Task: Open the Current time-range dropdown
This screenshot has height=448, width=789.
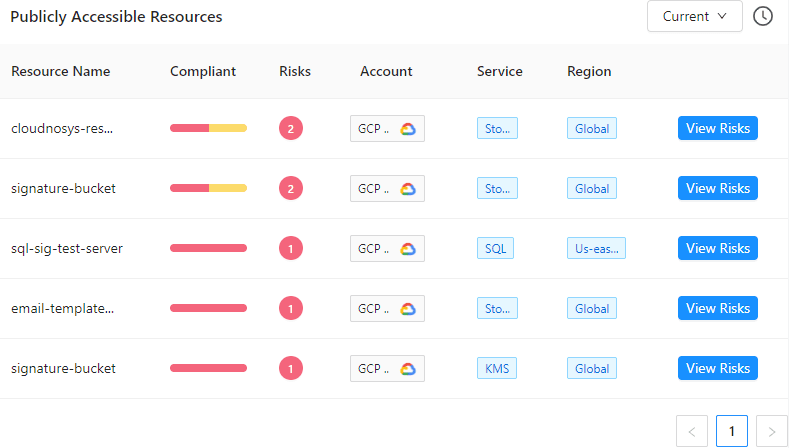Action: (x=694, y=16)
